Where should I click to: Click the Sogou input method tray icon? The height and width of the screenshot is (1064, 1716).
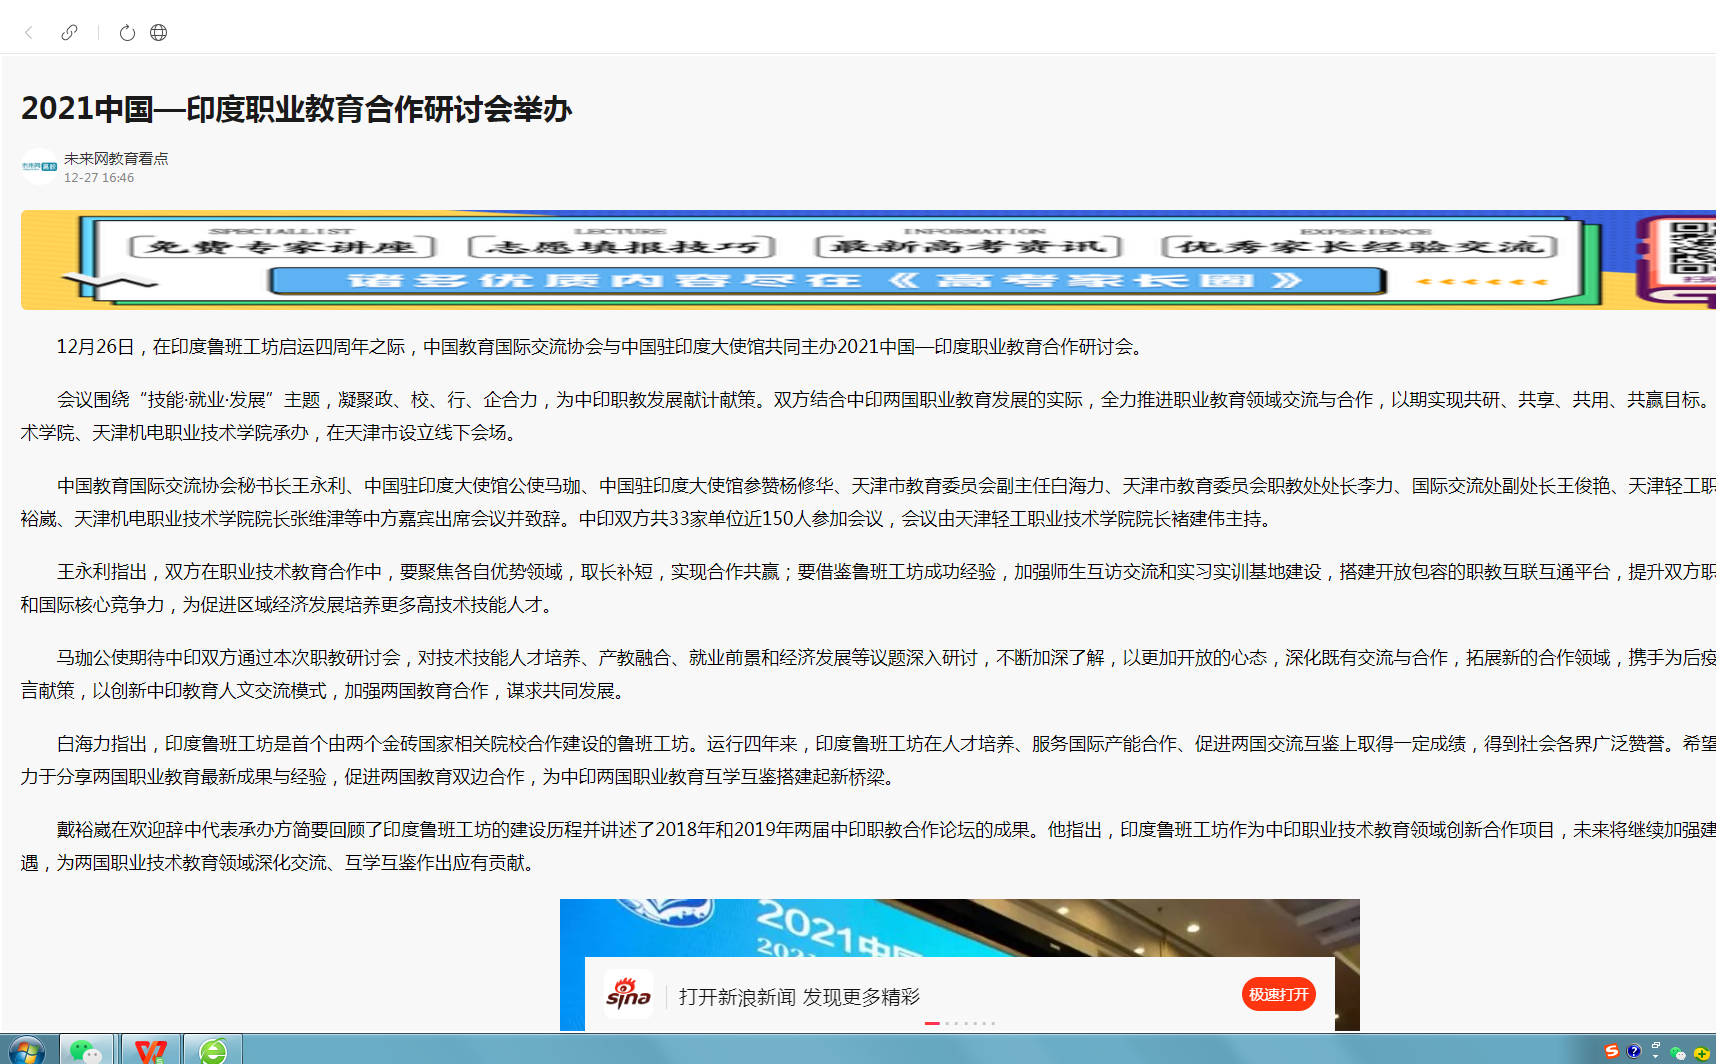(1611, 1051)
